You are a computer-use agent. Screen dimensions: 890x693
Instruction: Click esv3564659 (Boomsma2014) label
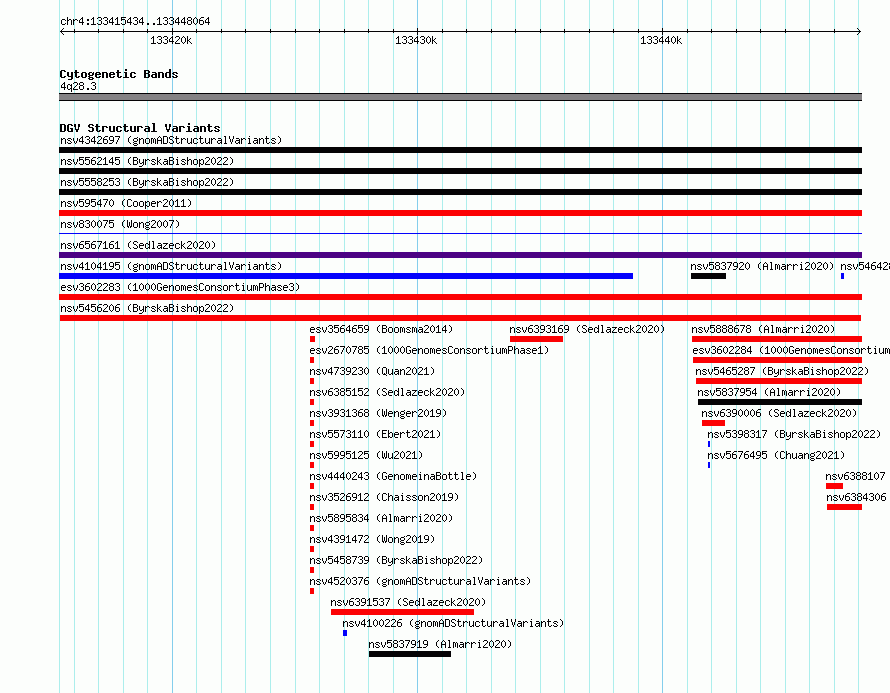381,329
